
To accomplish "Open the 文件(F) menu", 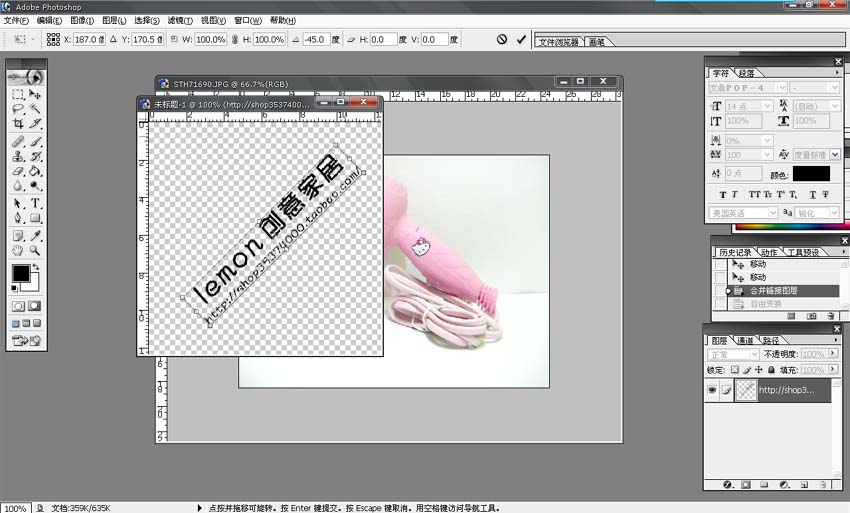I will point(16,21).
